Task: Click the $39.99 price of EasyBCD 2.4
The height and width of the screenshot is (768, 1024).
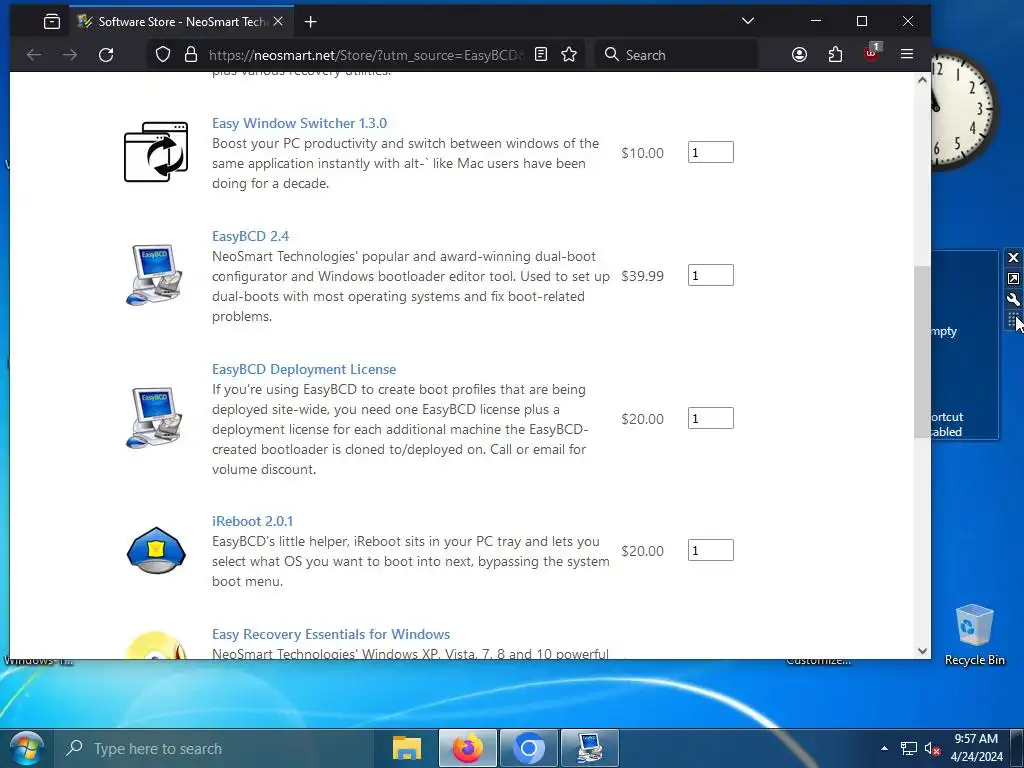Action: click(642, 276)
